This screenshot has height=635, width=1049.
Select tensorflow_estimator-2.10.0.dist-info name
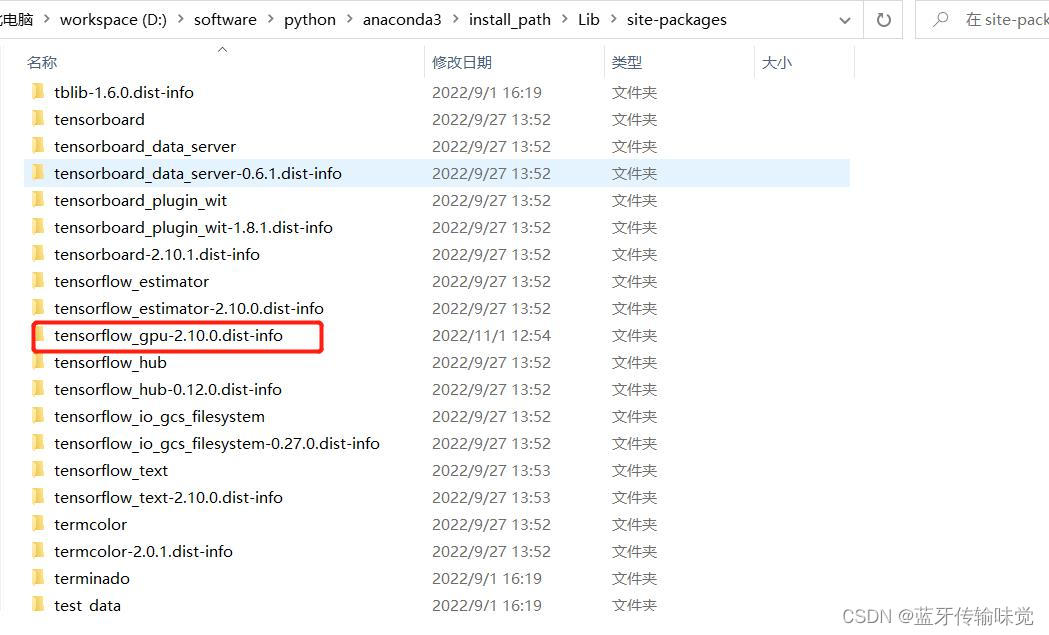tap(189, 308)
